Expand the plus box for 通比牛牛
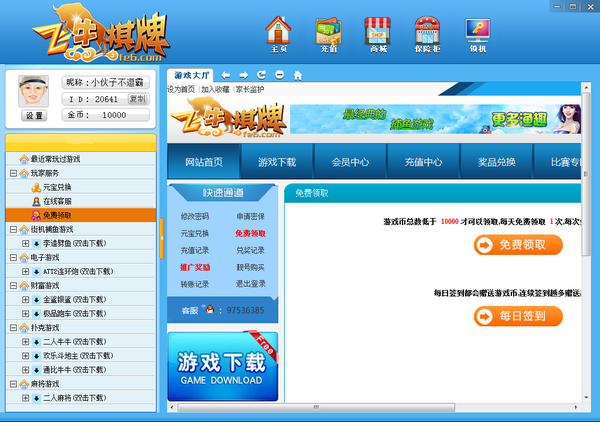This screenshot has height=422, width=600. pyautogui.click(x=26, y=370)
